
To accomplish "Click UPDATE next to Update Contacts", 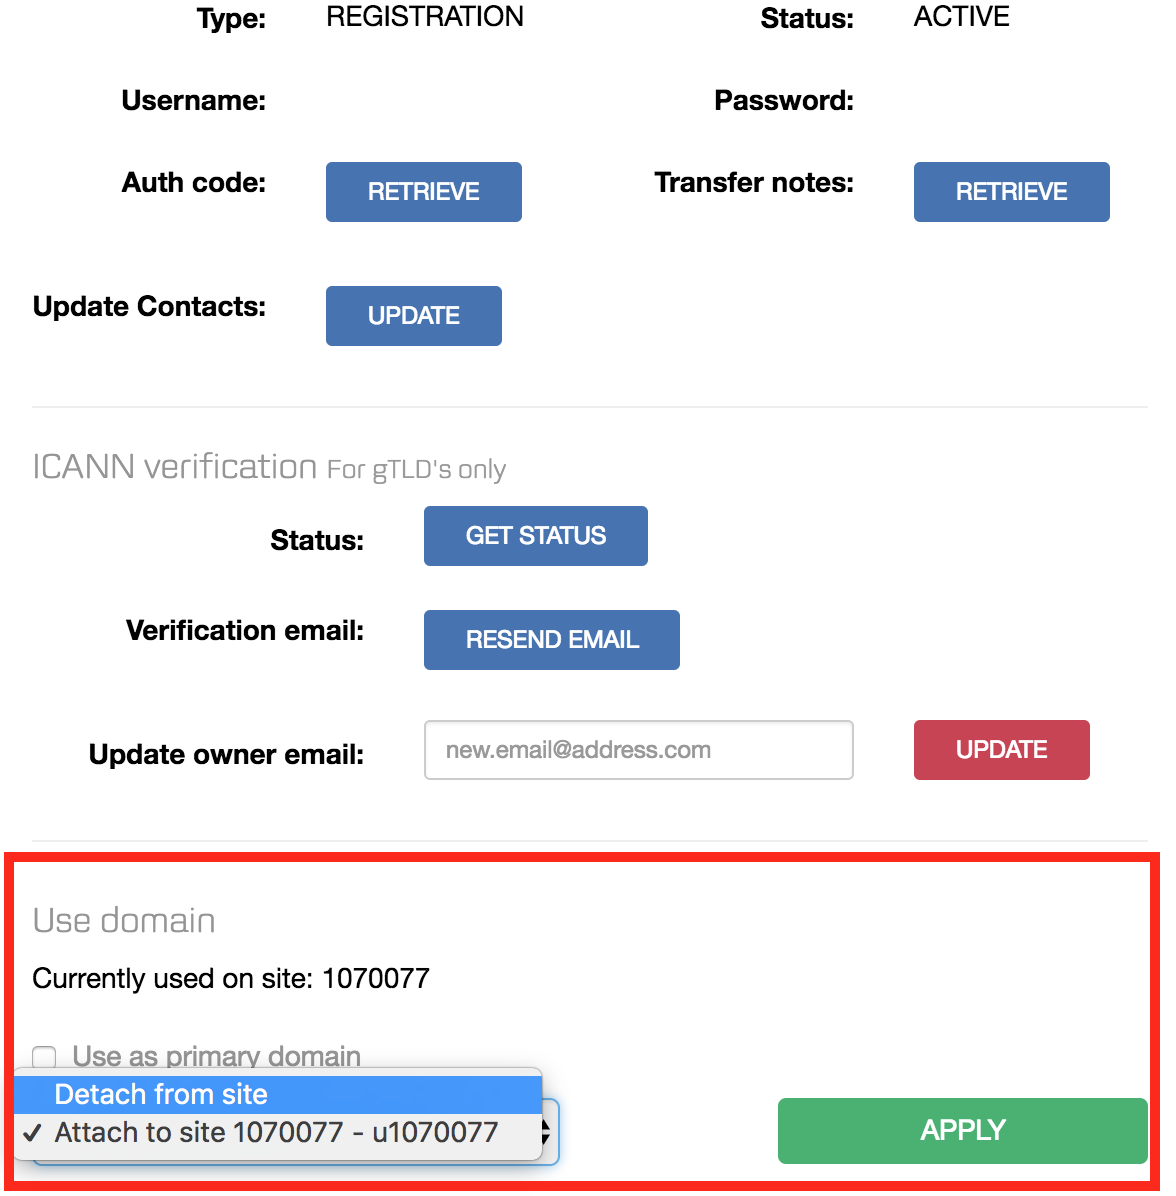I will click(413, 316).
